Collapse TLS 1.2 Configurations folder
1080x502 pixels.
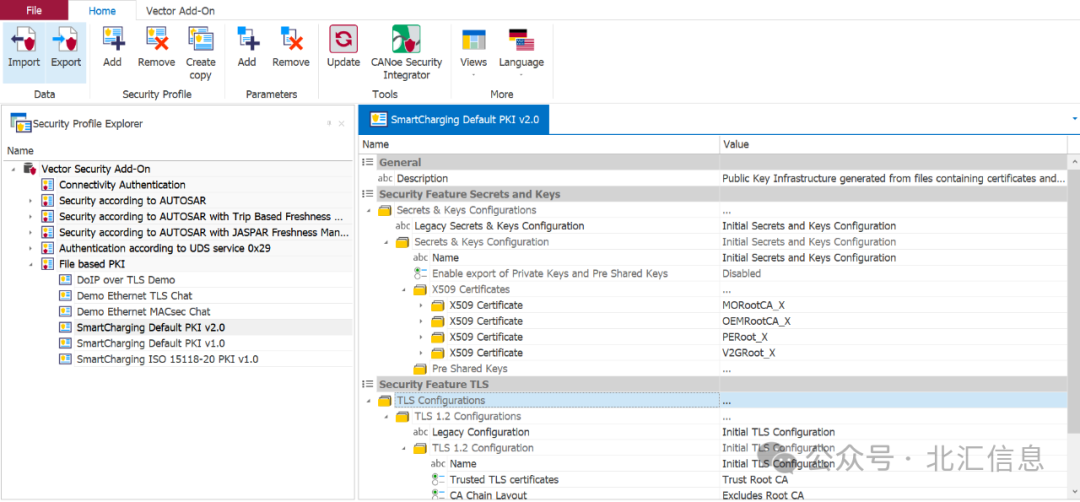click(386, 416)
